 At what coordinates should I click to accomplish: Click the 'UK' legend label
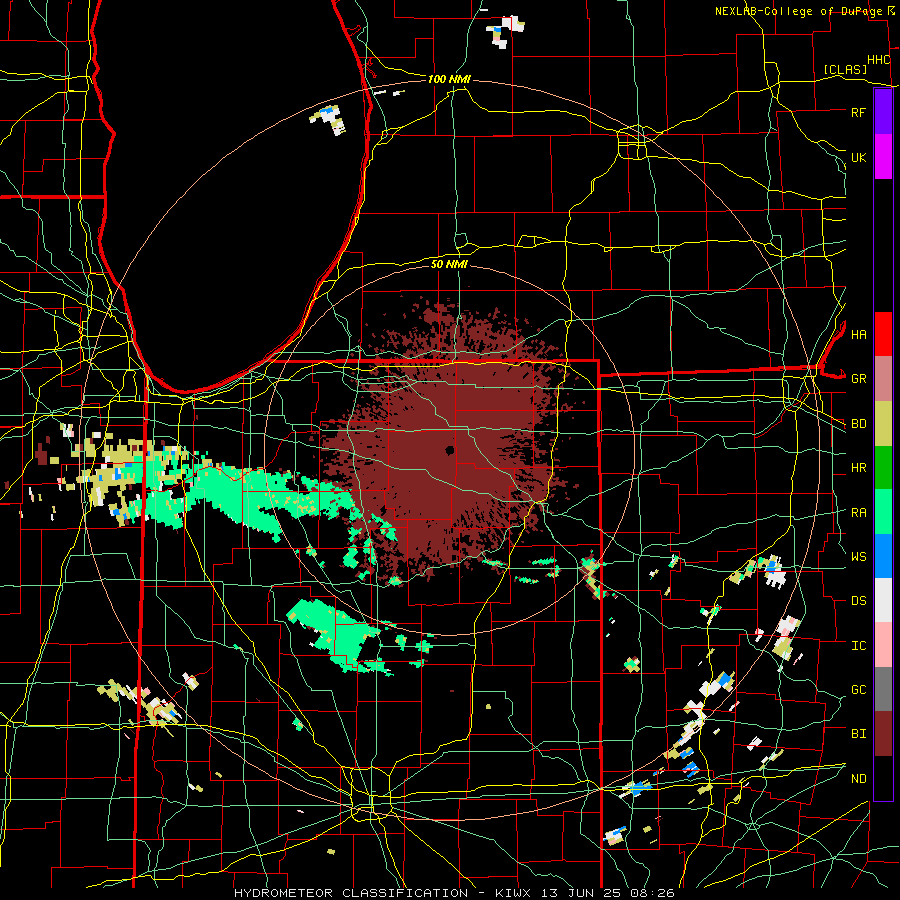point(858,157)
